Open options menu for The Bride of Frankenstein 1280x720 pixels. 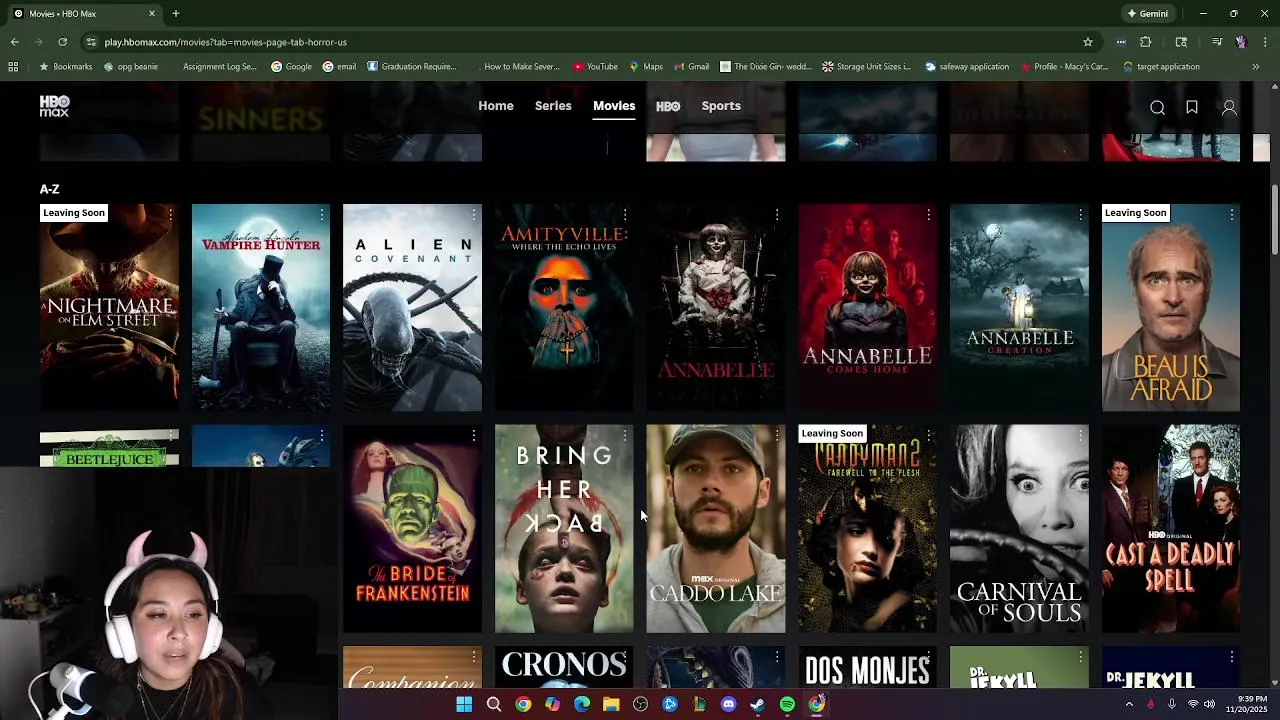click(473, 435)
